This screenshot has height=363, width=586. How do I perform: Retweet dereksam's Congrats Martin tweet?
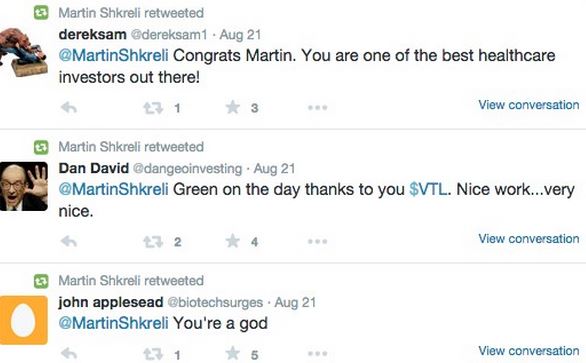tap(153, 108)
